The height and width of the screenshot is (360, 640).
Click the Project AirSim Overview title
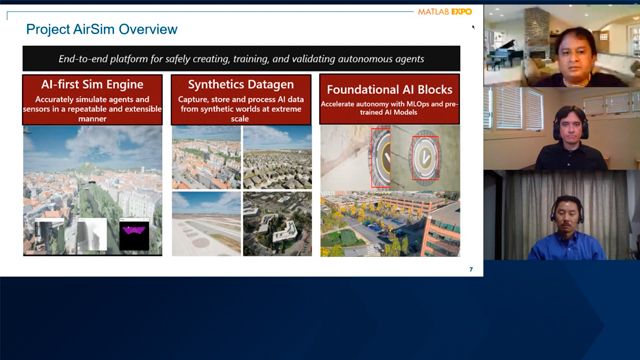point(102,29)
